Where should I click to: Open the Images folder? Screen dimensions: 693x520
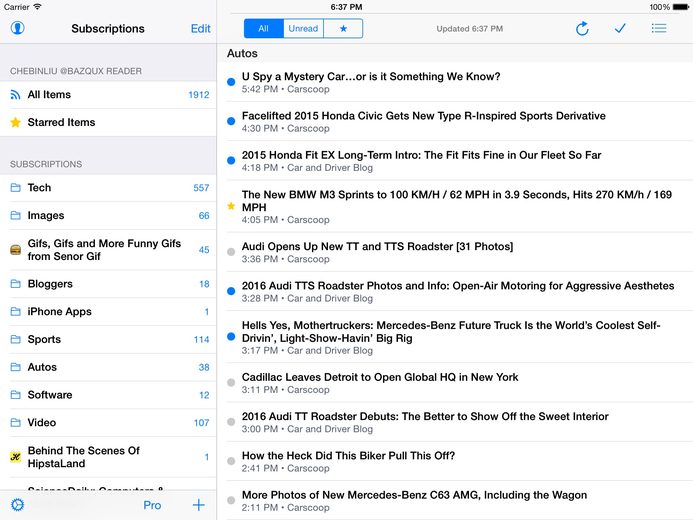109,216
